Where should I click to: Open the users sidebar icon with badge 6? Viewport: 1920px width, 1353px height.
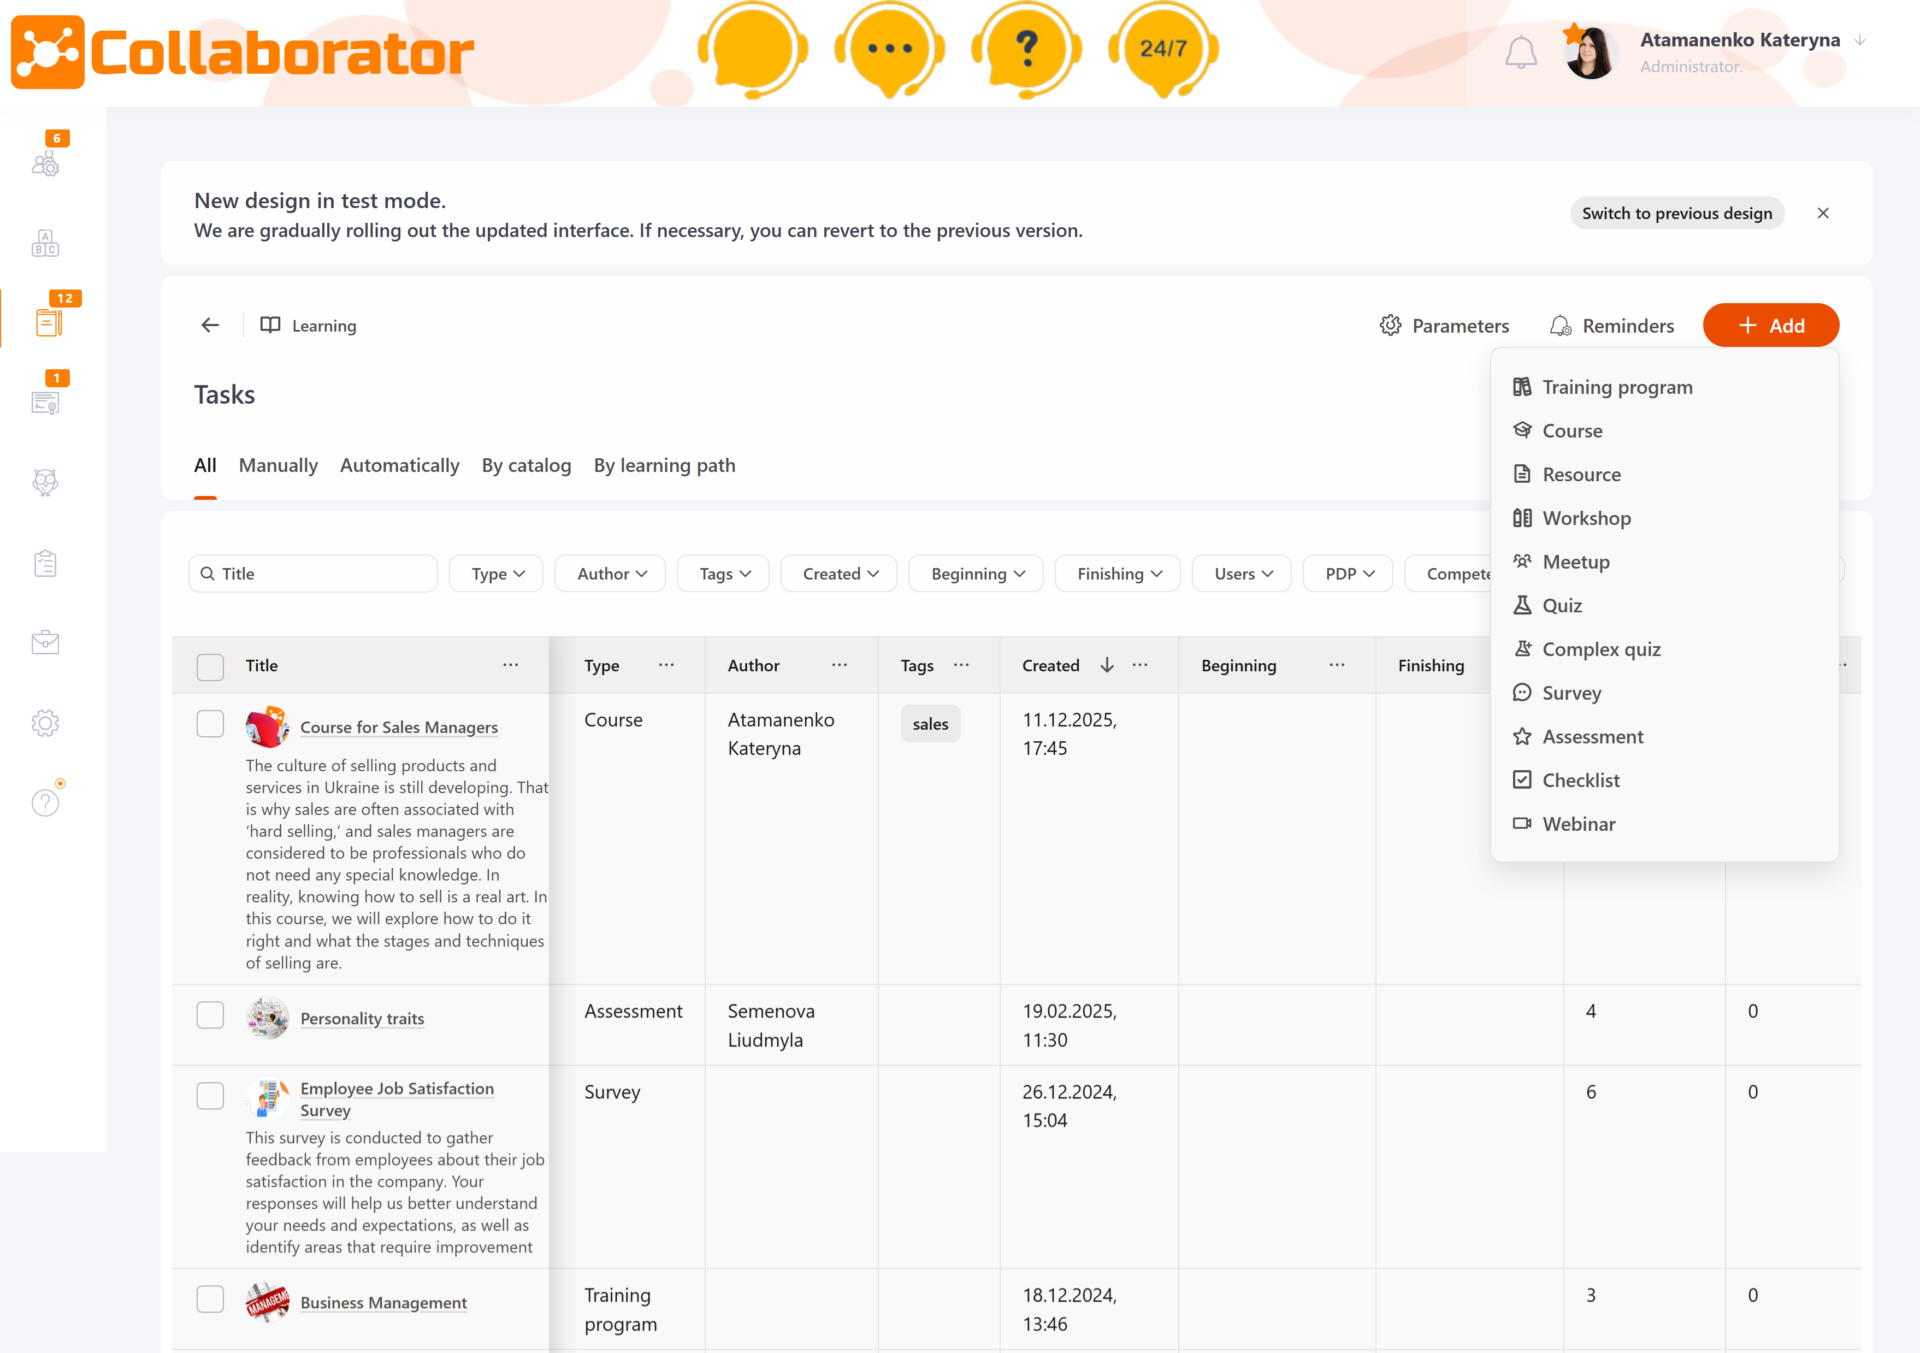click(46, 163)
